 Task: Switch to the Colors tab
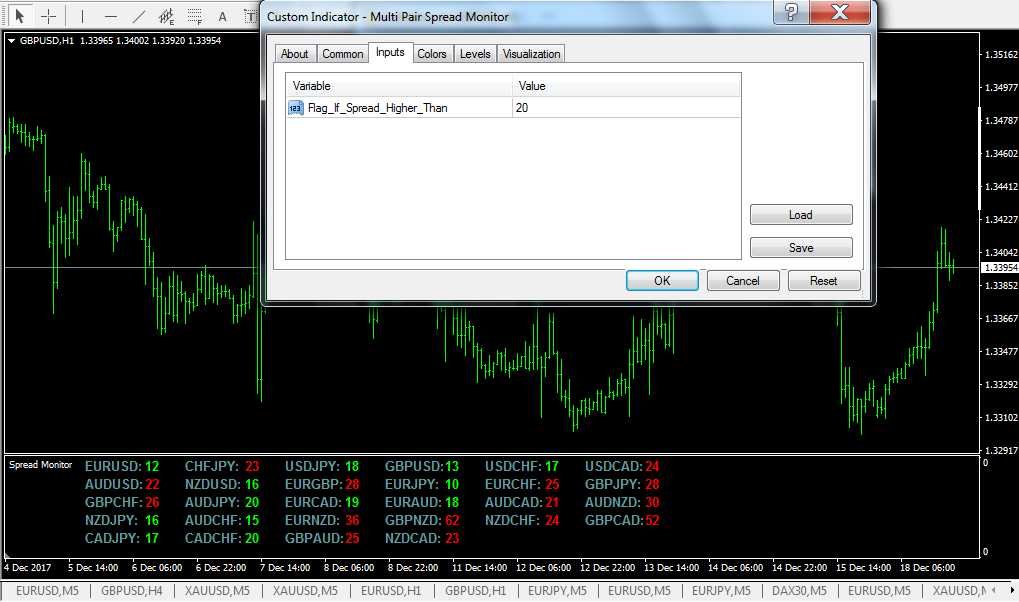[x=432, y=54]
